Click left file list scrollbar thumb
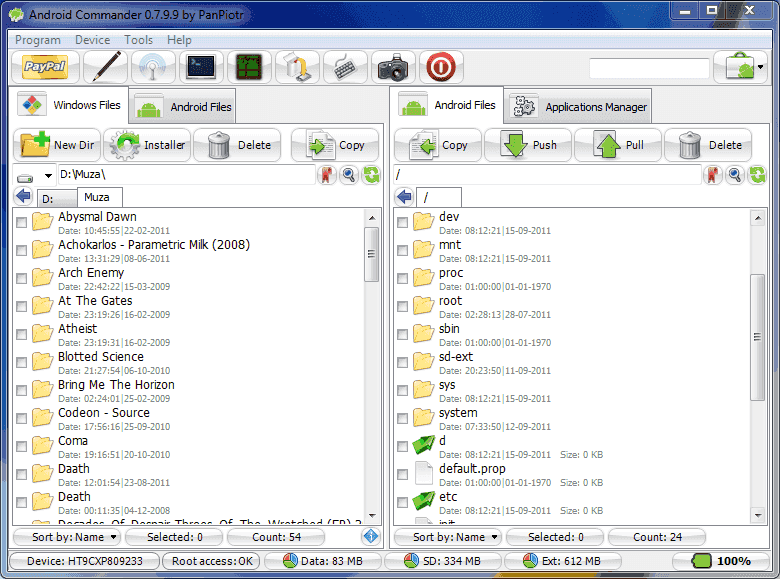780x579 pixels. tap(371, 254)
